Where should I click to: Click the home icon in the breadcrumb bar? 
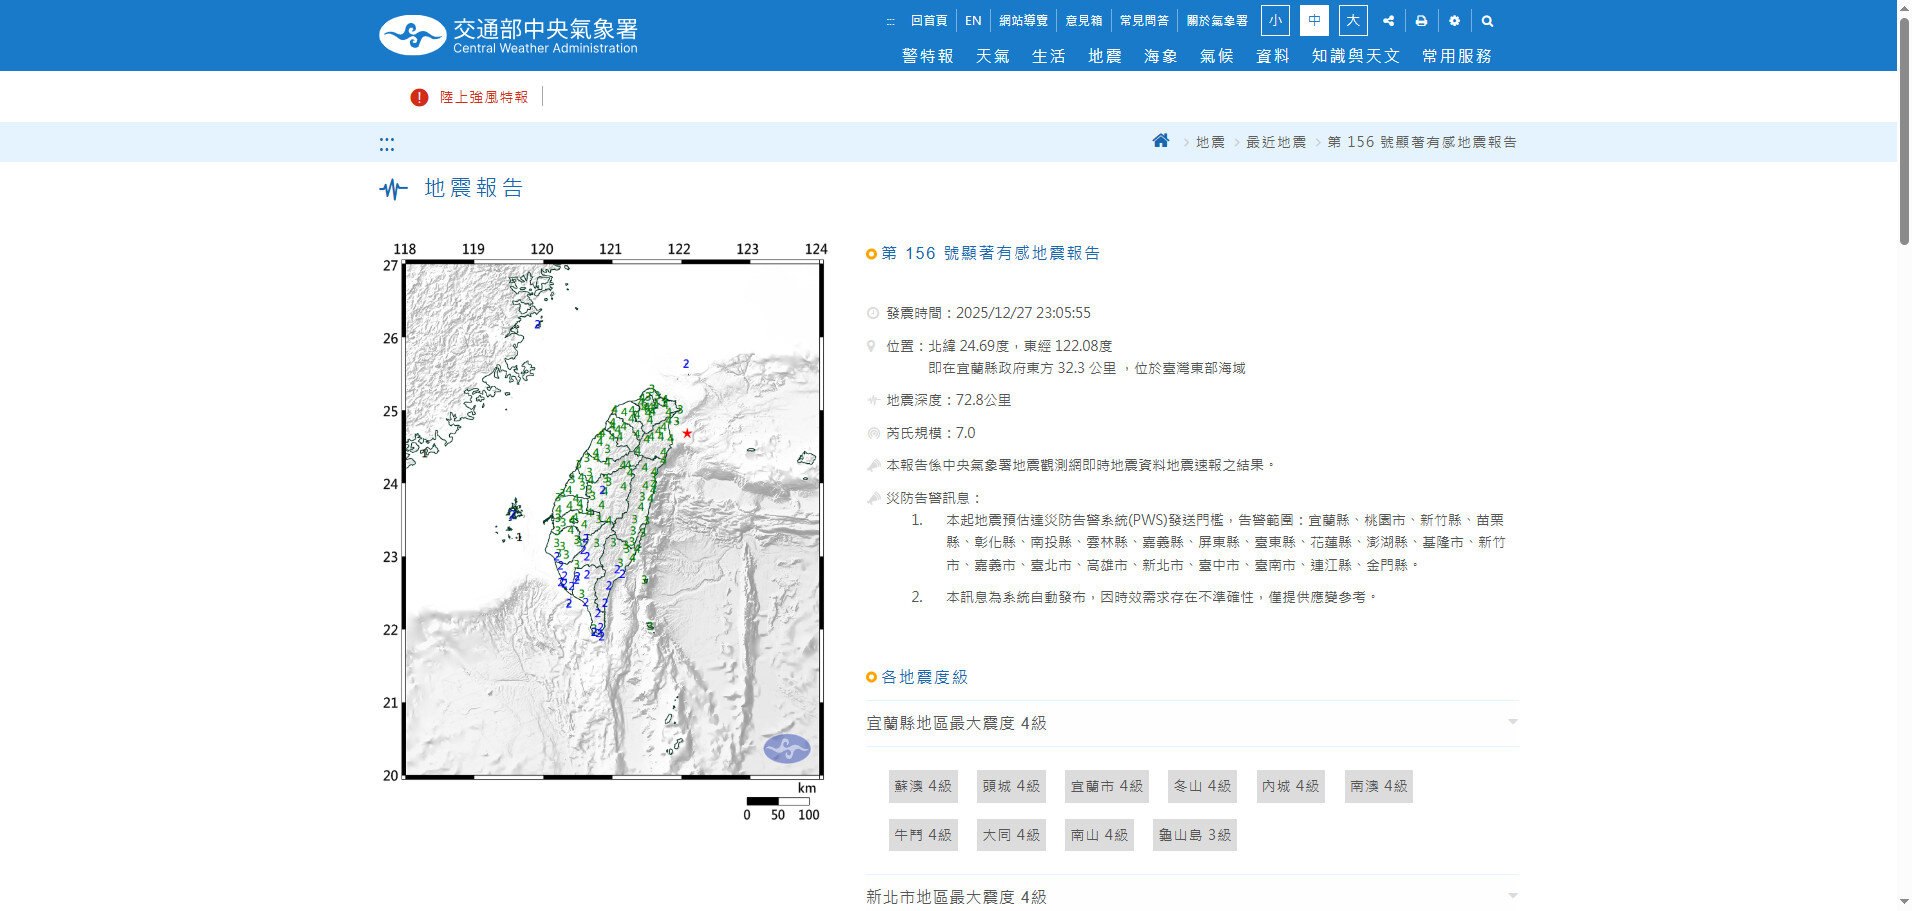point(1160,141)
